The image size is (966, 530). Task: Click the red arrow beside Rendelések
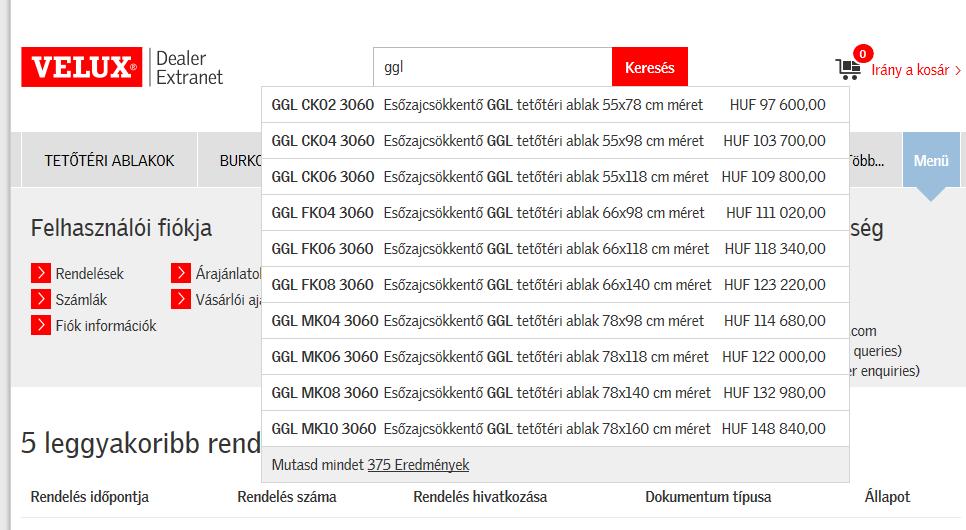41,273
